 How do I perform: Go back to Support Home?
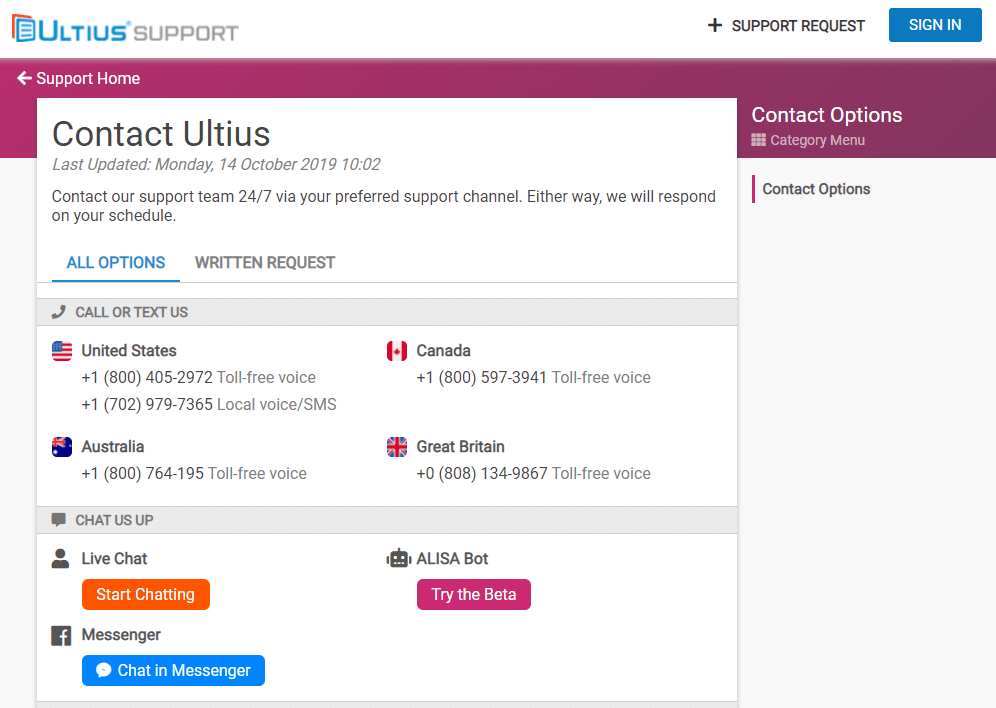pyautogui.click(x=79, y=78)
